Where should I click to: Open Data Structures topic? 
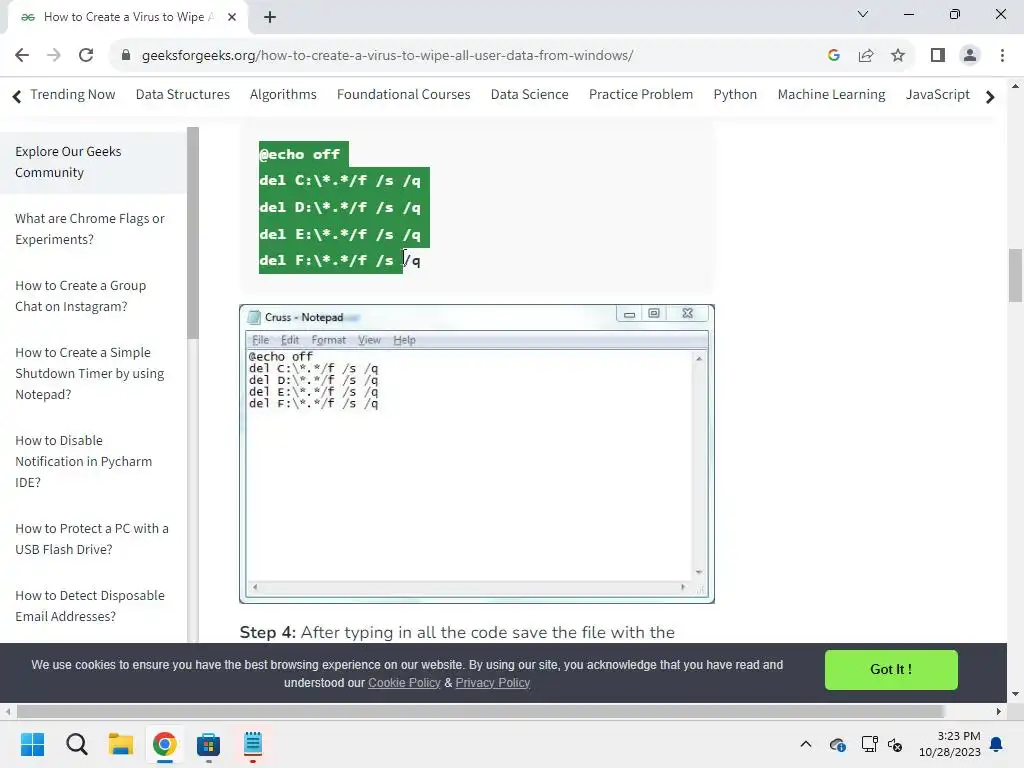pos(183,95)
